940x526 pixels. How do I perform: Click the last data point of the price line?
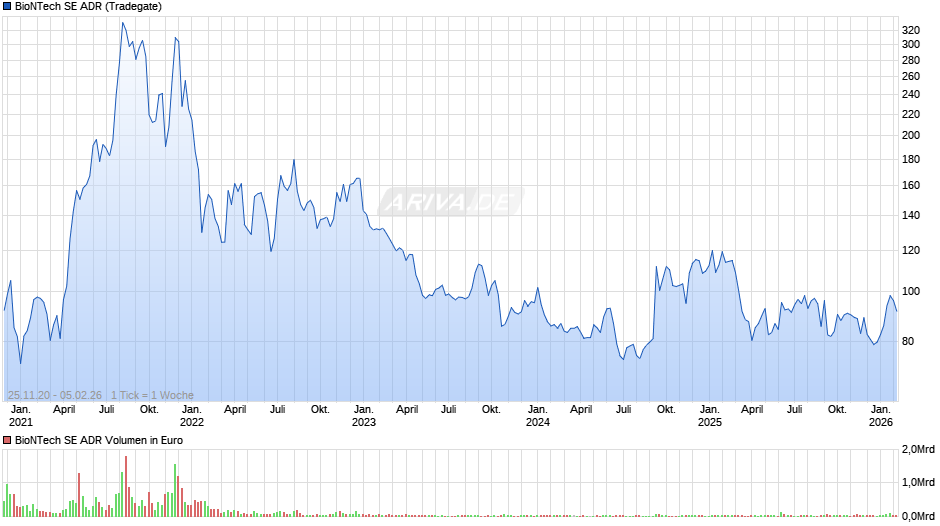pos(896,311)
